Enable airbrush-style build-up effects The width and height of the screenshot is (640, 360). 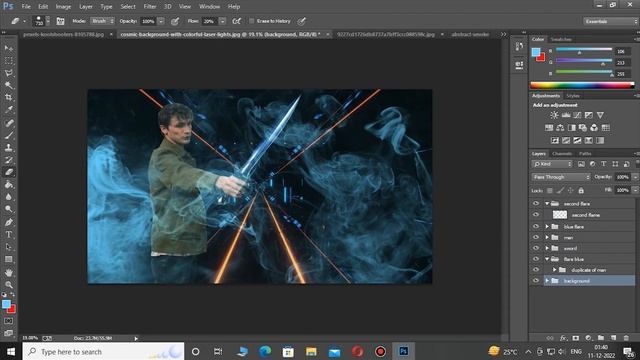coord(237,21)
